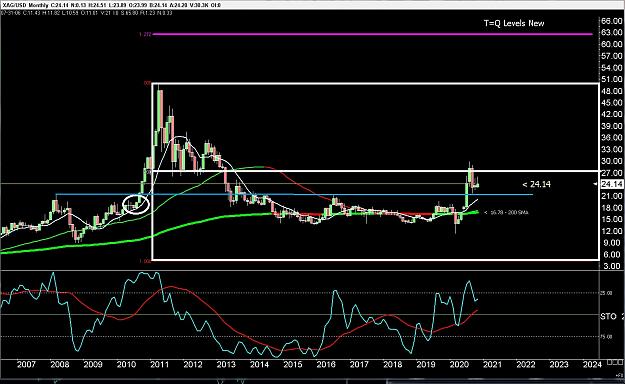The width and height of the screenshot is (625, 384).
Task: Click the 21.00 price axis label
Action: point(612,196)
